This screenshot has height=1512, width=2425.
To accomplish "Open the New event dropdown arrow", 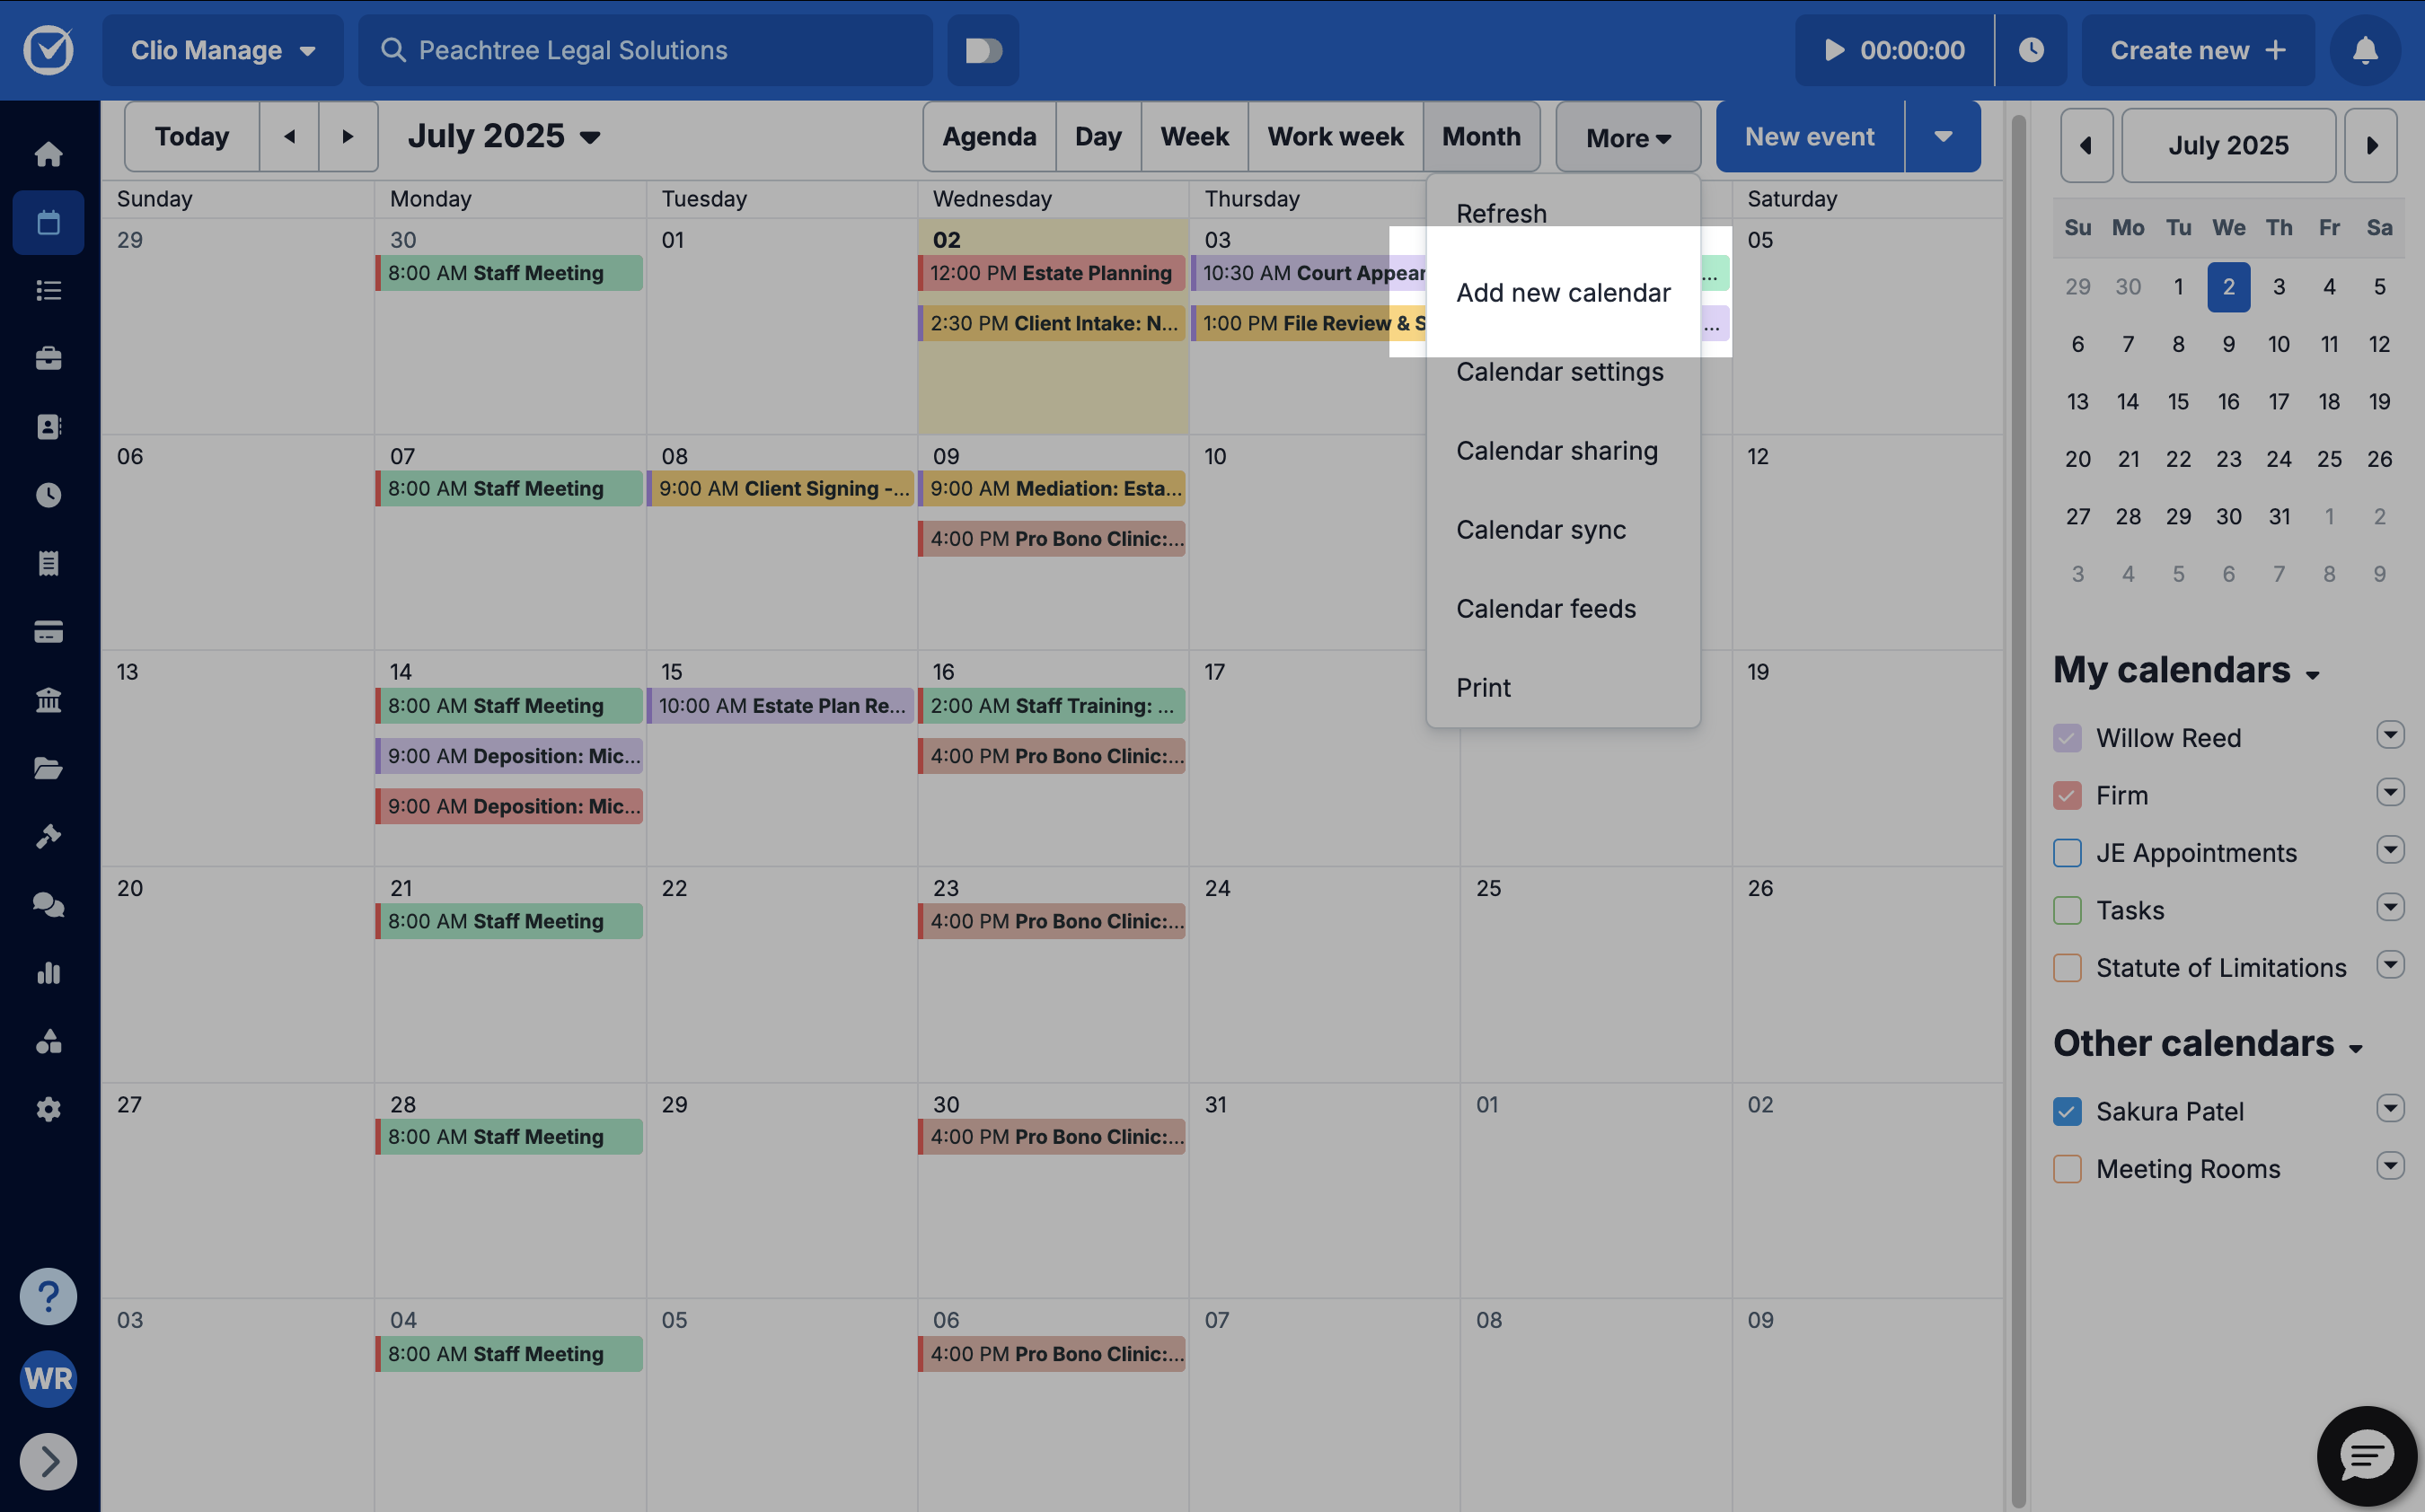I will [1943, 137].
